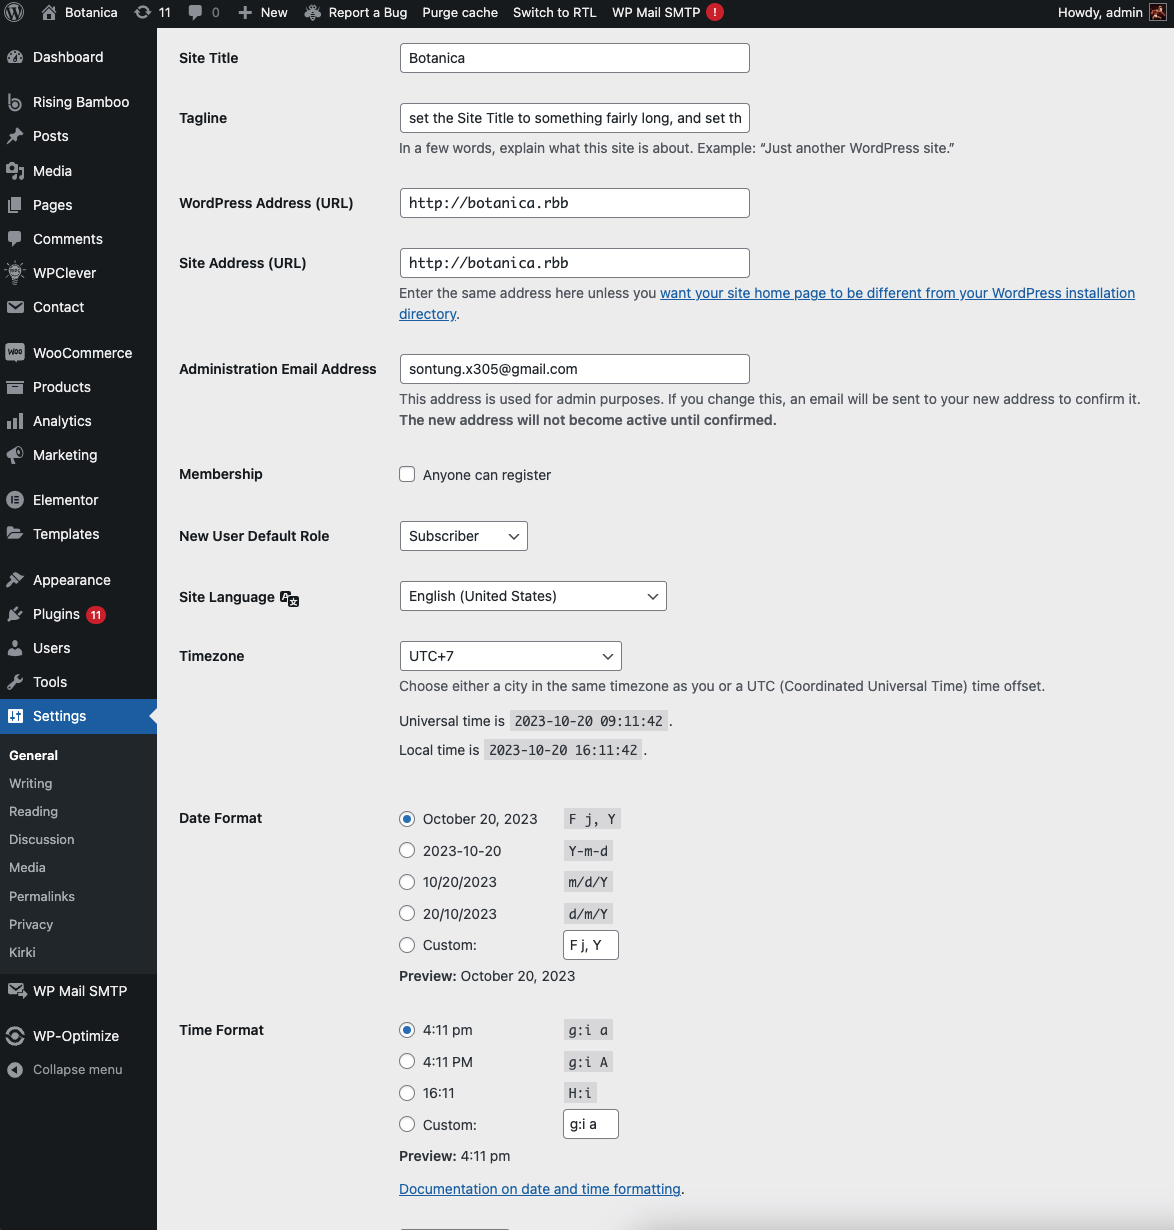Click the custom date format text box

tap(591, 945)
